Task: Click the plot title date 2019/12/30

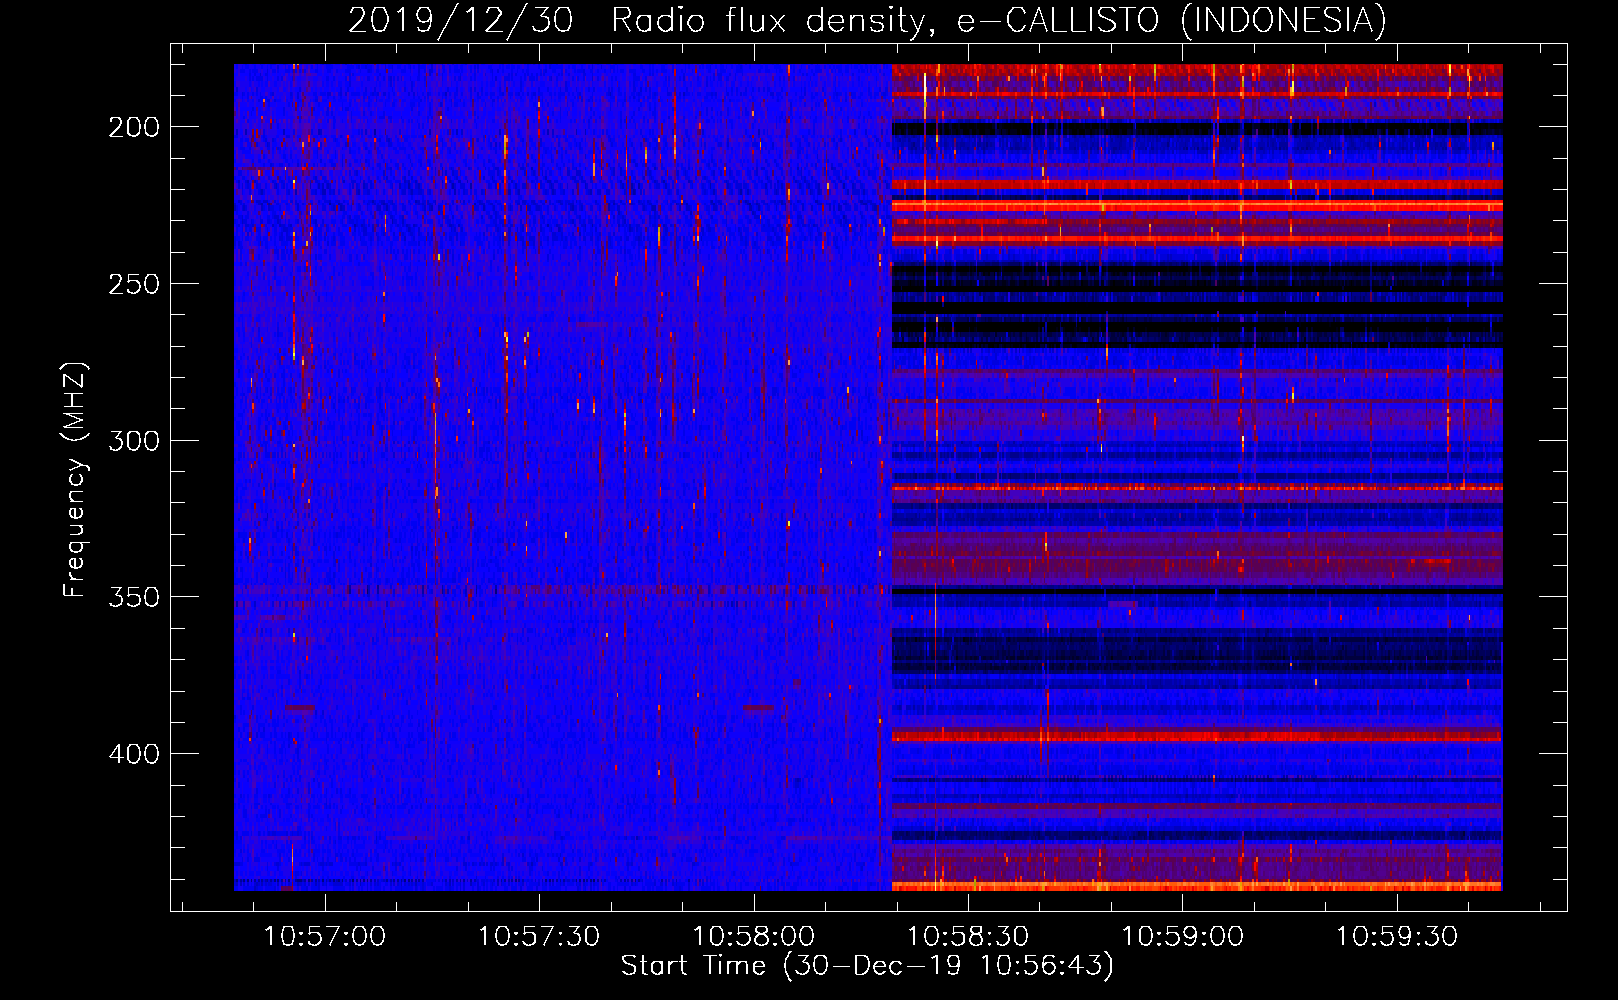Action: 460,20
